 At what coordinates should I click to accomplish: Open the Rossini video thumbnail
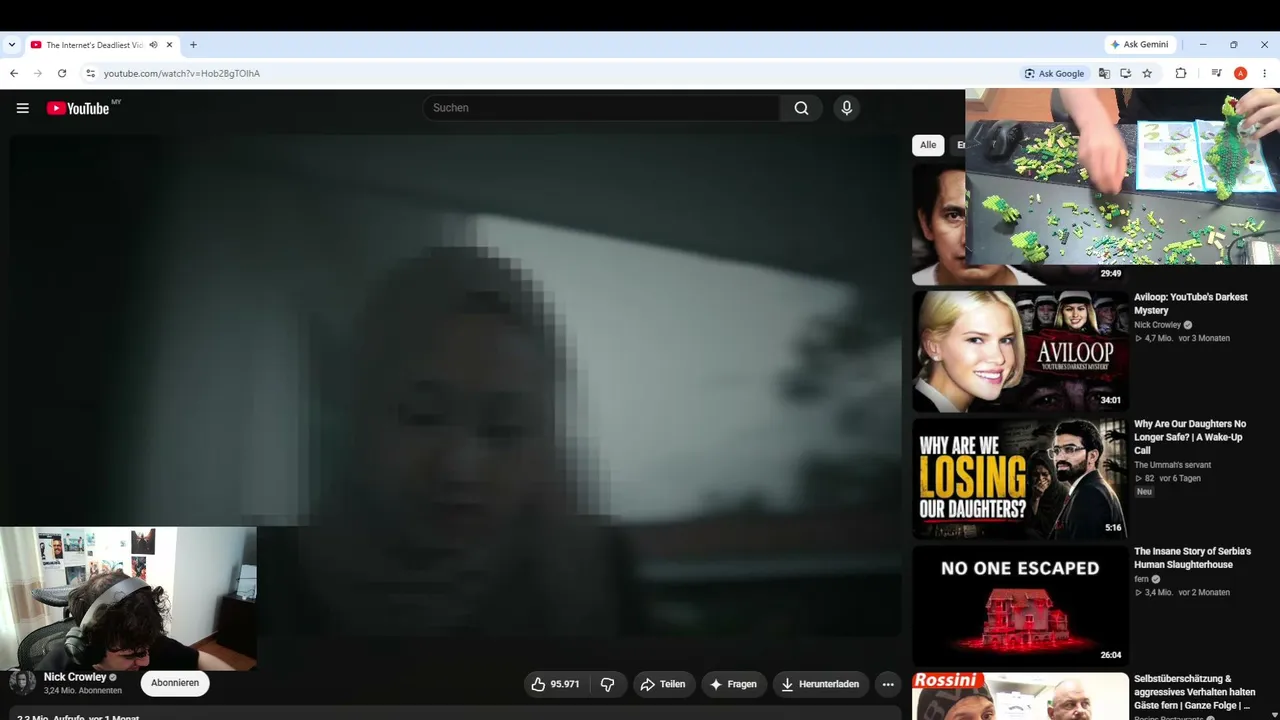(x=1020, y=695)
